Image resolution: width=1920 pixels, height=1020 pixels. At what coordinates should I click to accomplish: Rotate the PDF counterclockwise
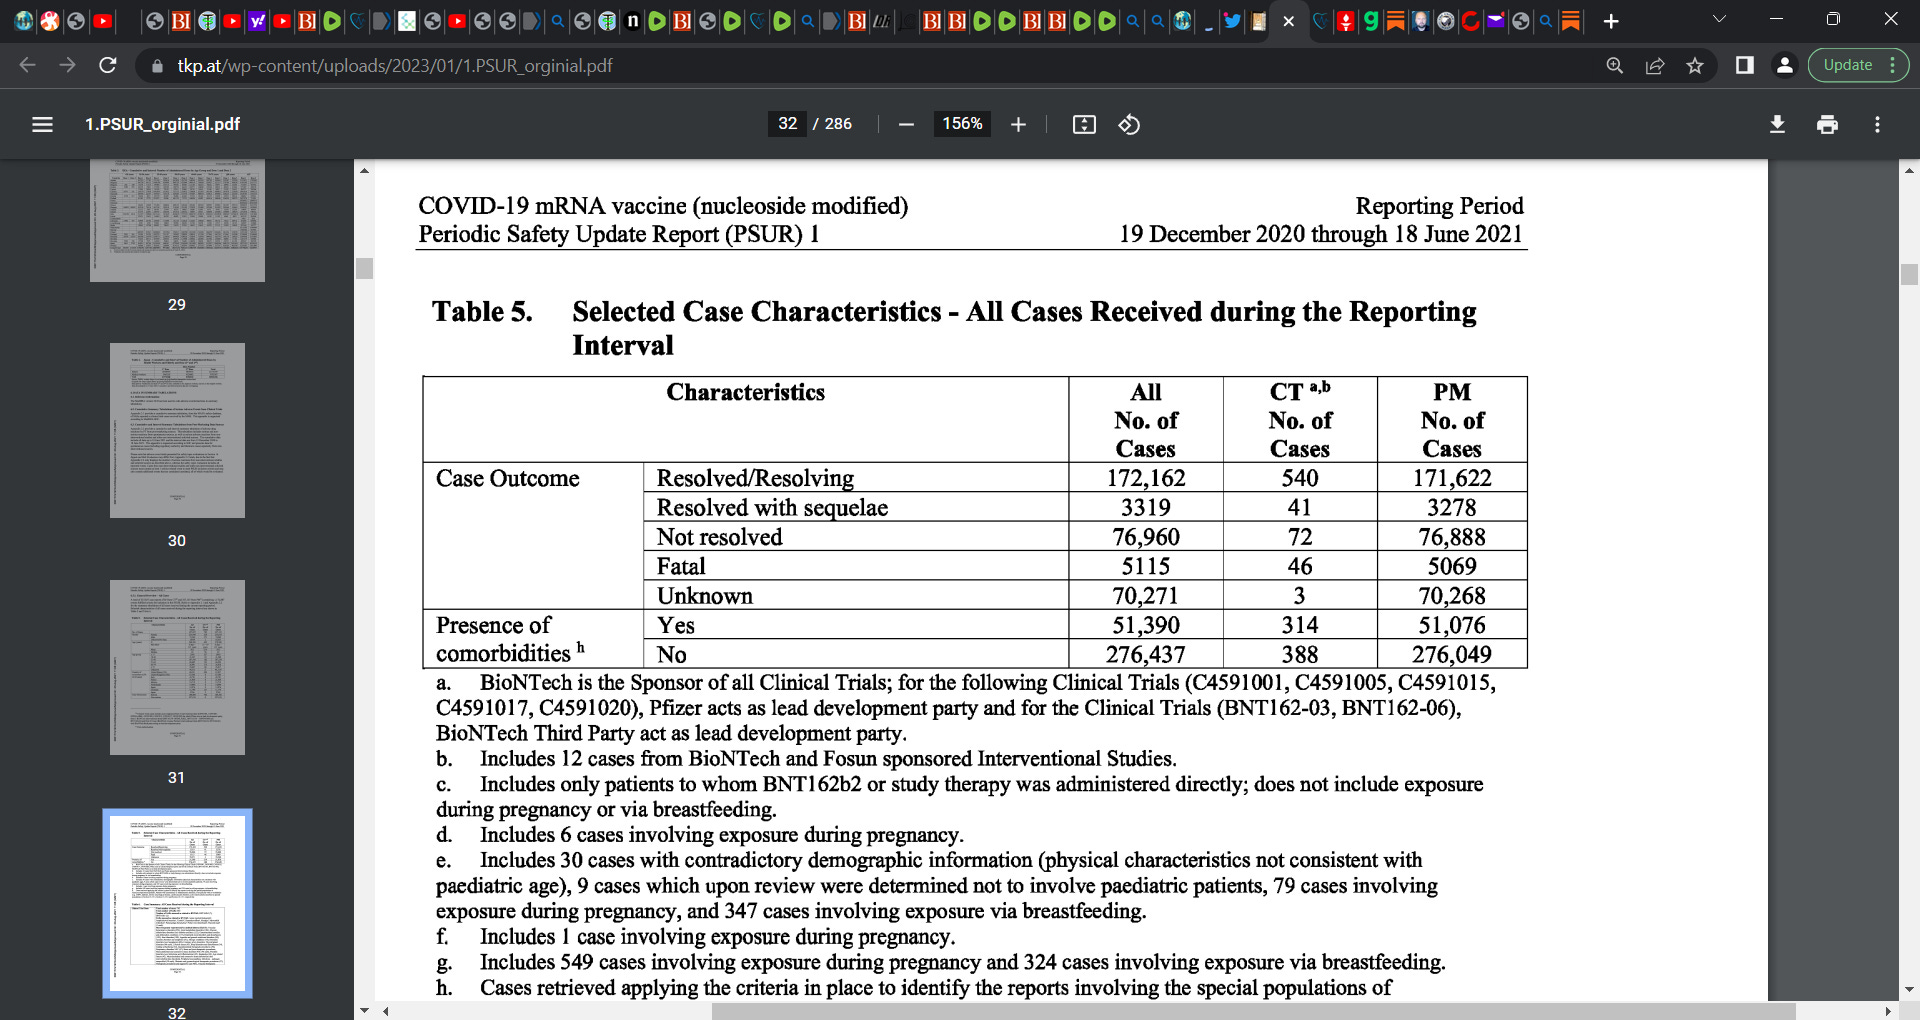1129,124
